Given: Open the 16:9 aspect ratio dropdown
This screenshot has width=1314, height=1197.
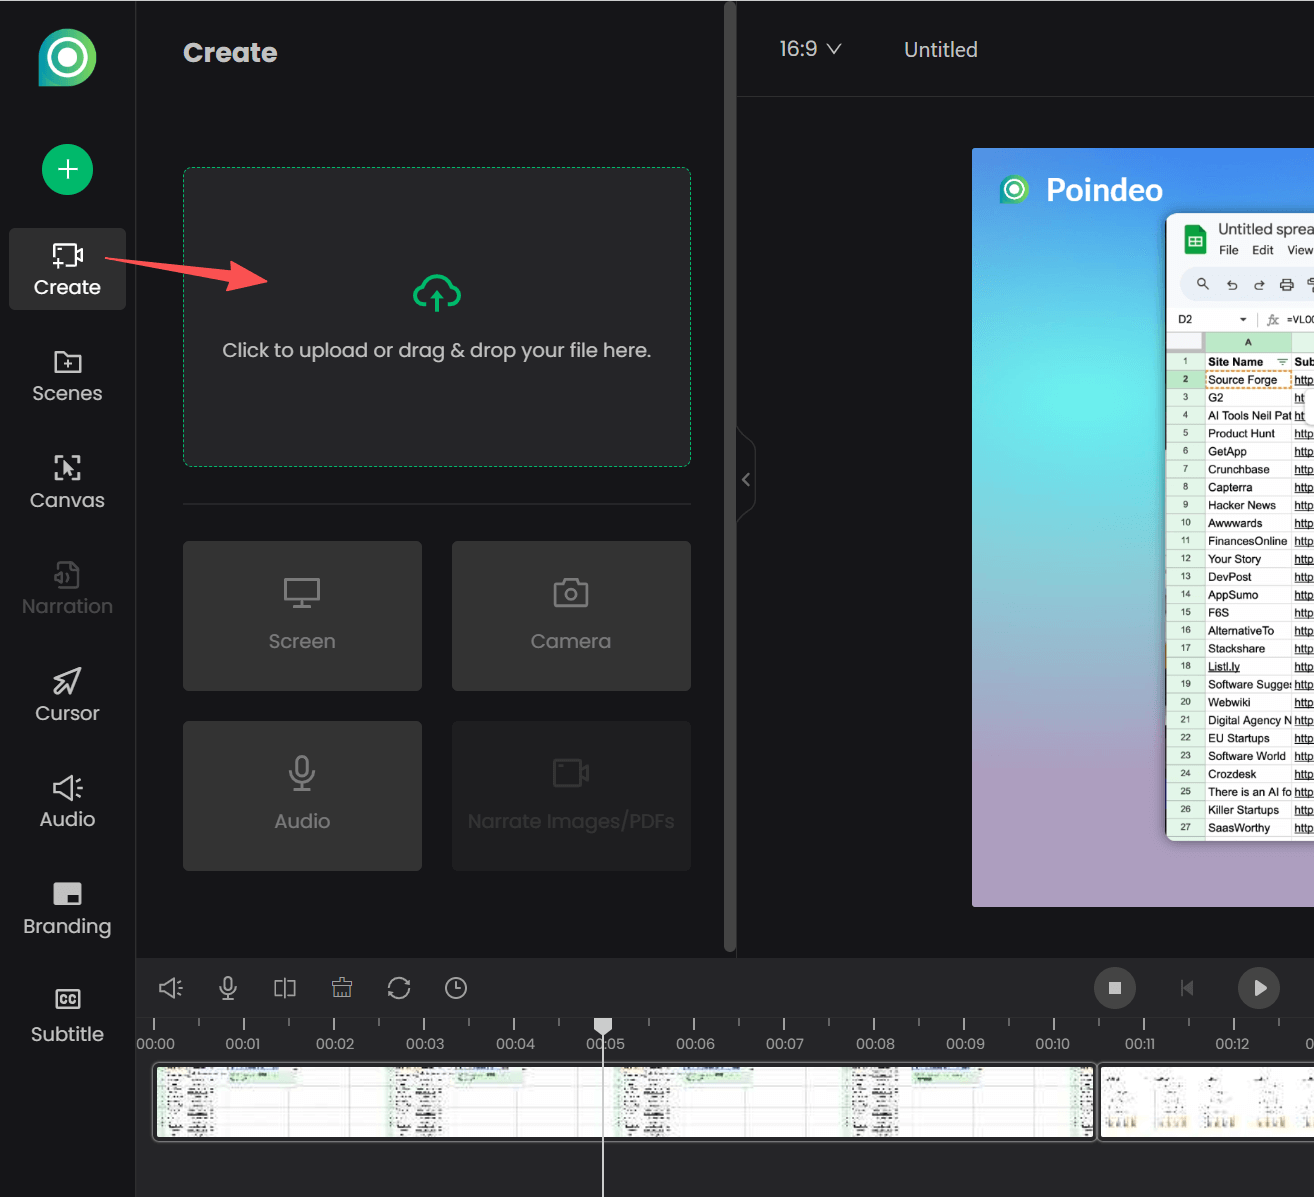Looking at the screenshot, I should [x=810, y=48].
